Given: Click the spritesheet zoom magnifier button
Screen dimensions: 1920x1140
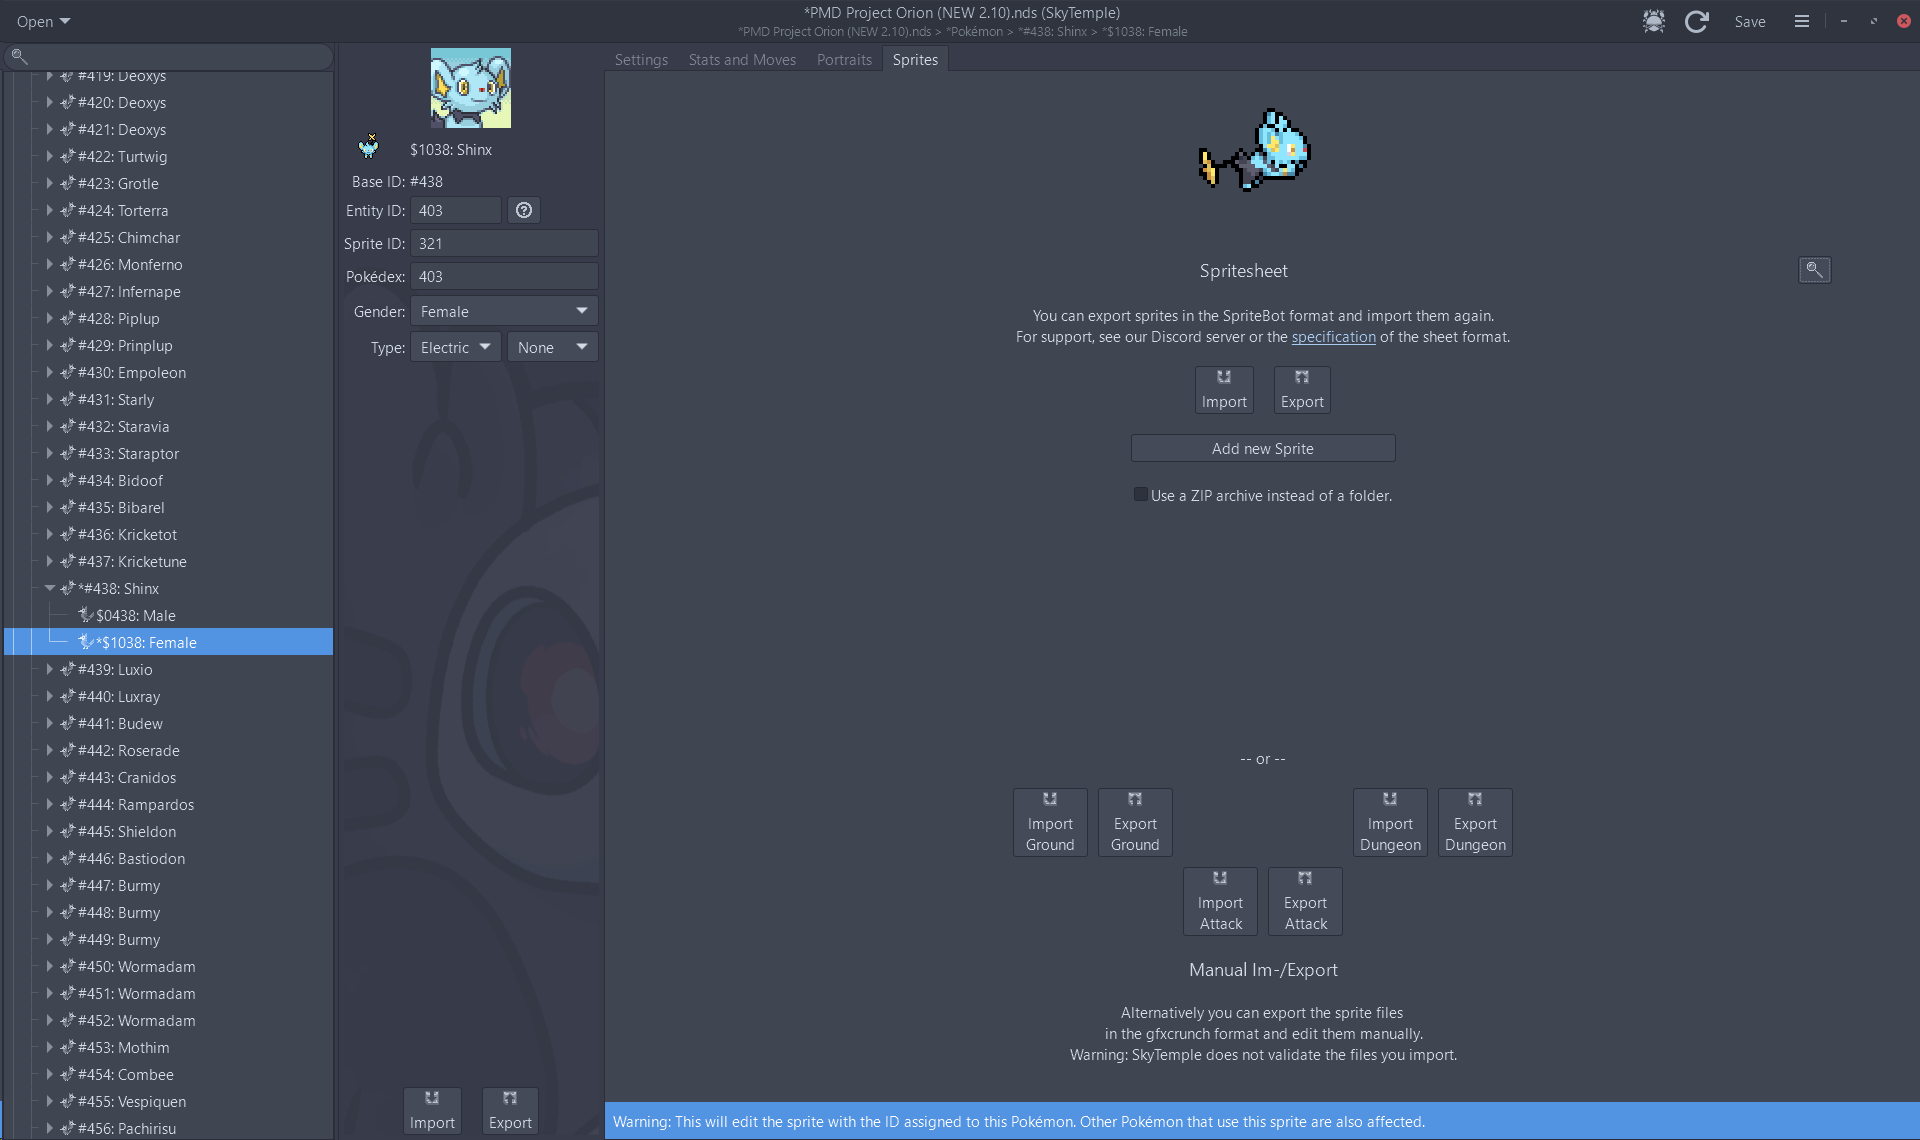Looking at the screenshot, I should pyautogui.click(x=1814, y=269).
